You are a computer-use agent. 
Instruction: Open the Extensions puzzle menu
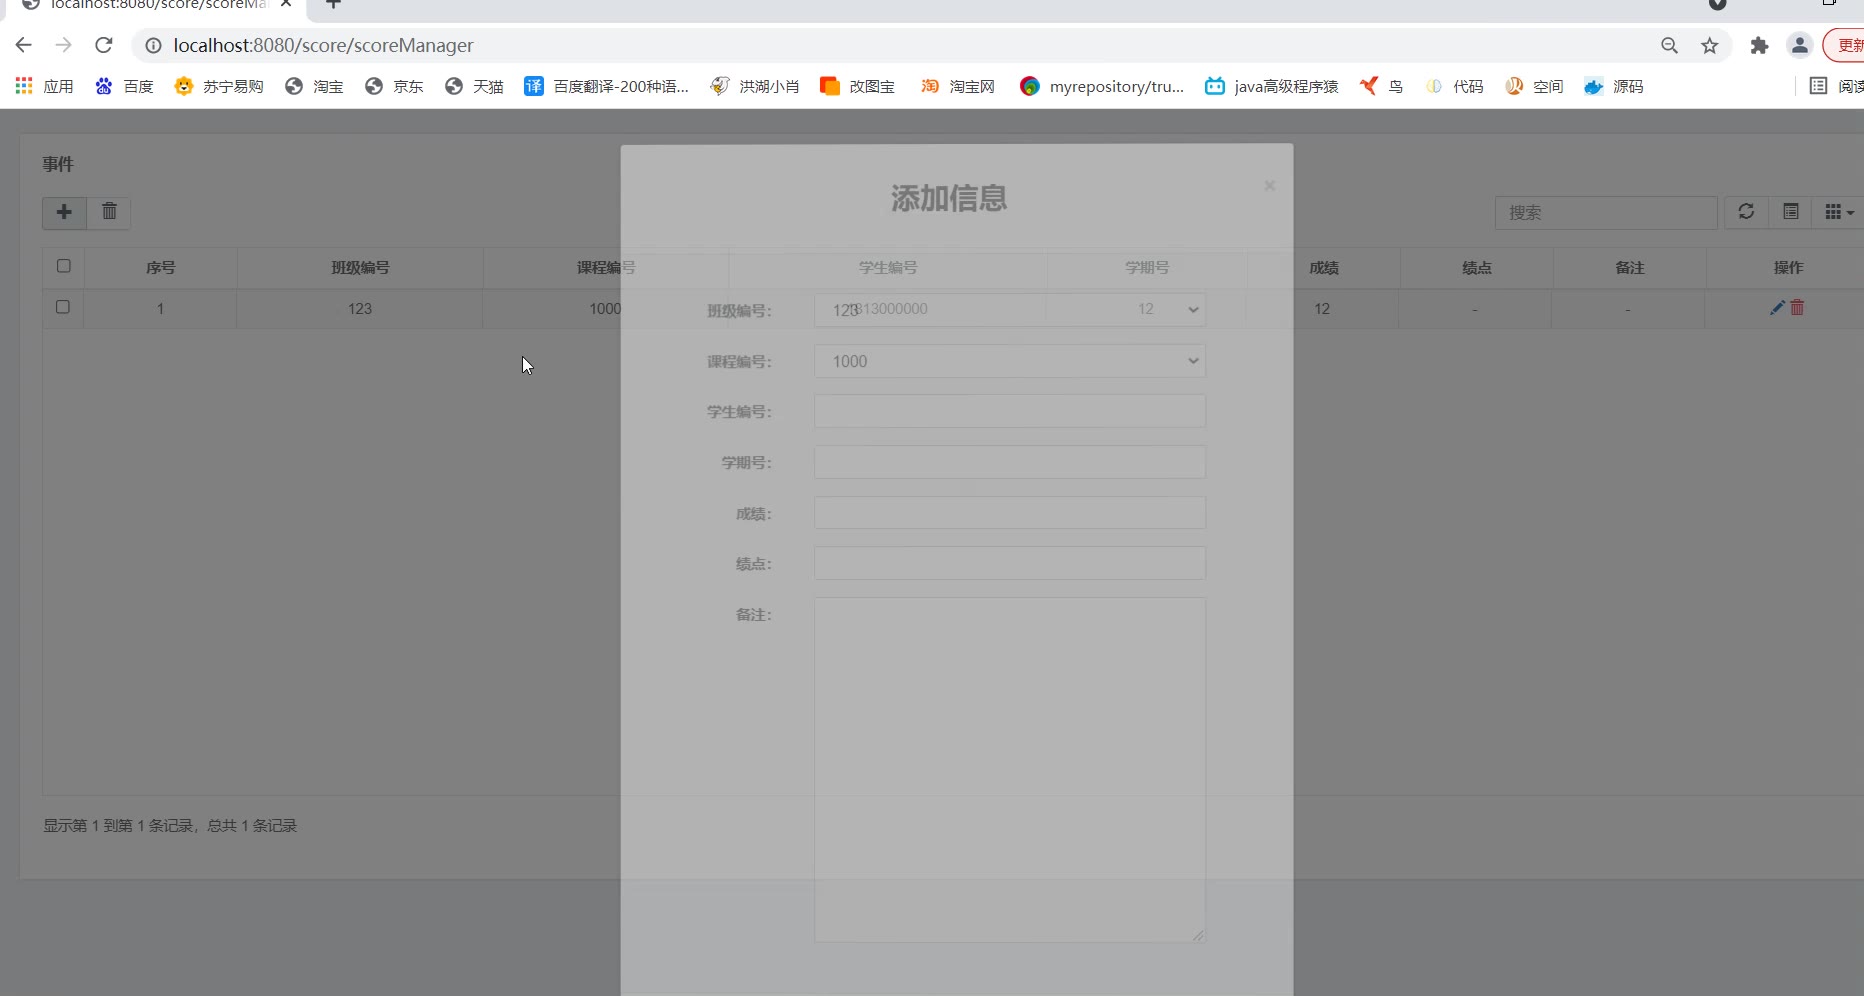pyautogui.click(x=1759, y=45)
